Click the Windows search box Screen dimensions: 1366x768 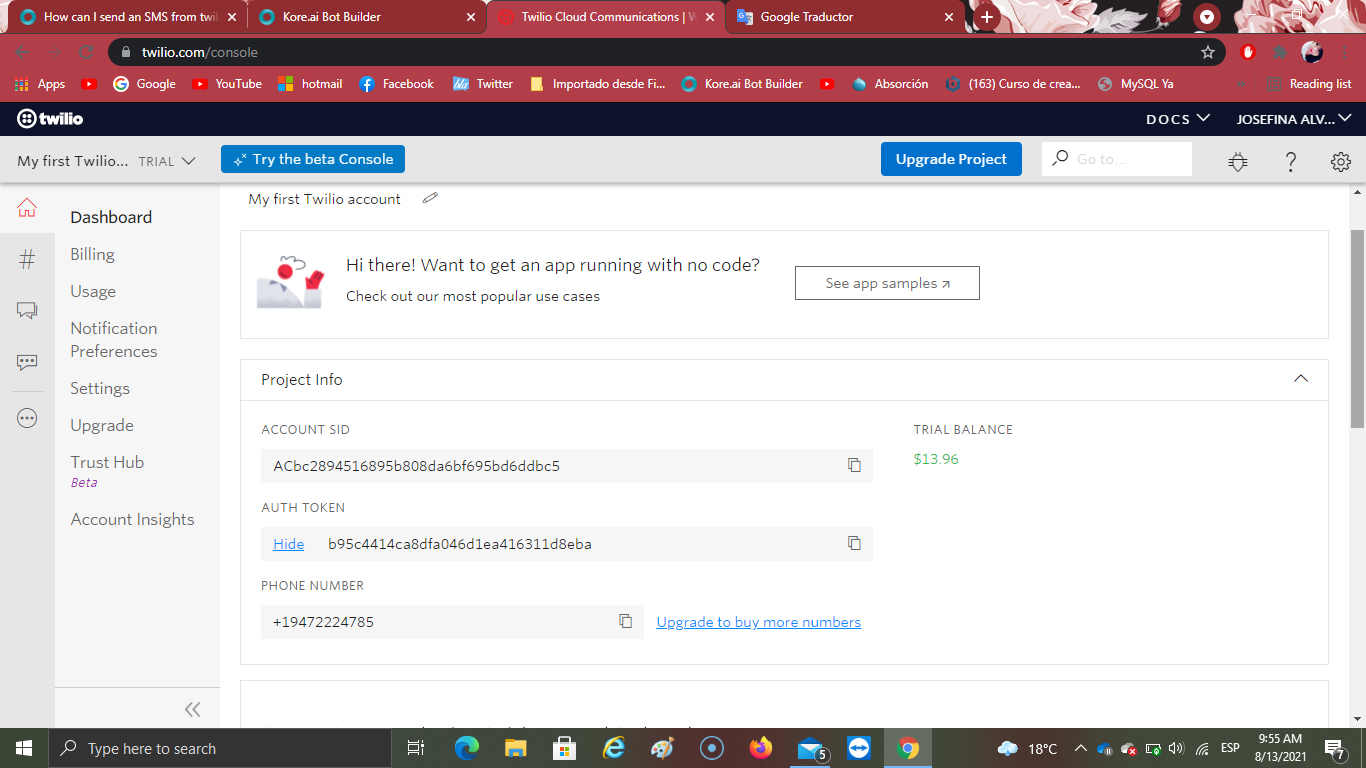tap(218, 748)
